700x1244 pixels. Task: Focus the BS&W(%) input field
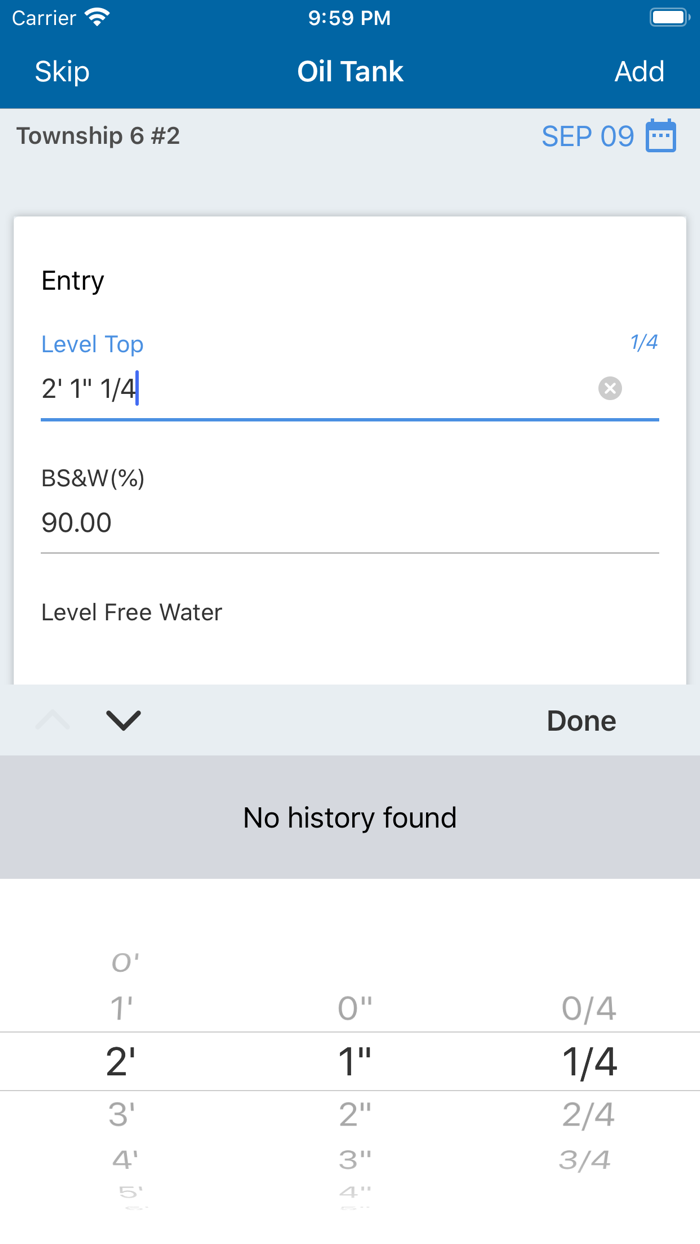350,522
